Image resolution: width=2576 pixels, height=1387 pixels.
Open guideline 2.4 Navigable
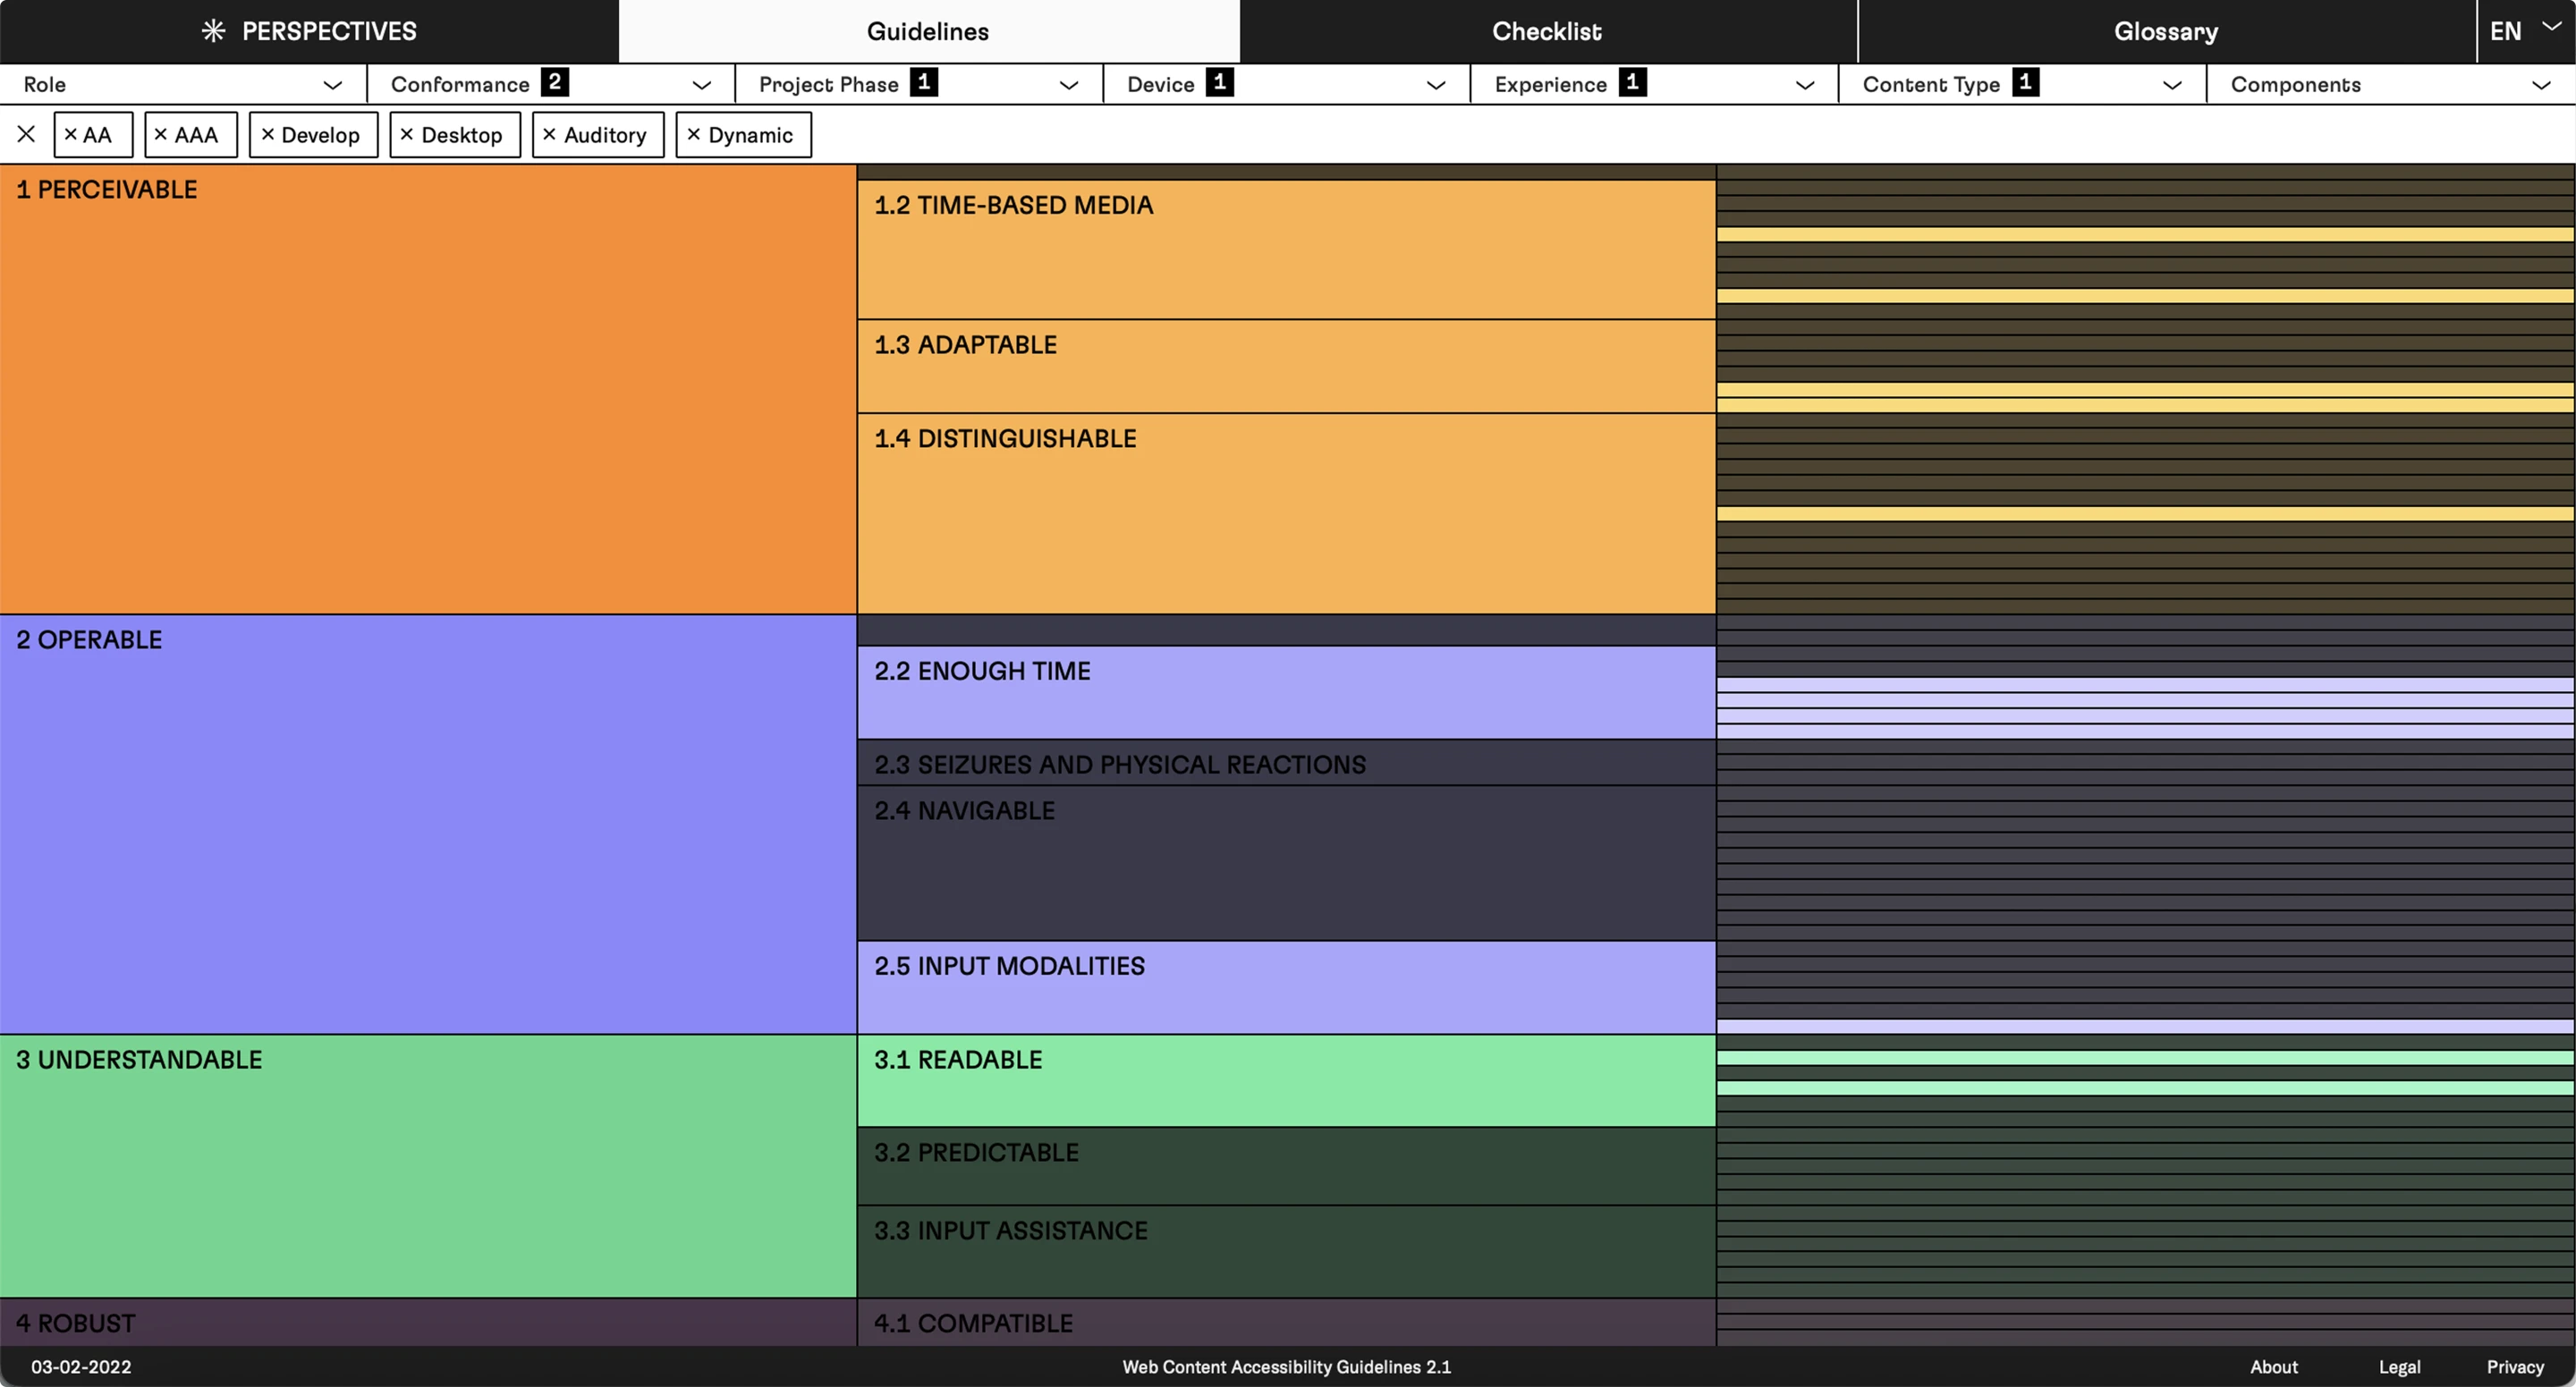click(x=1286, y=863)
